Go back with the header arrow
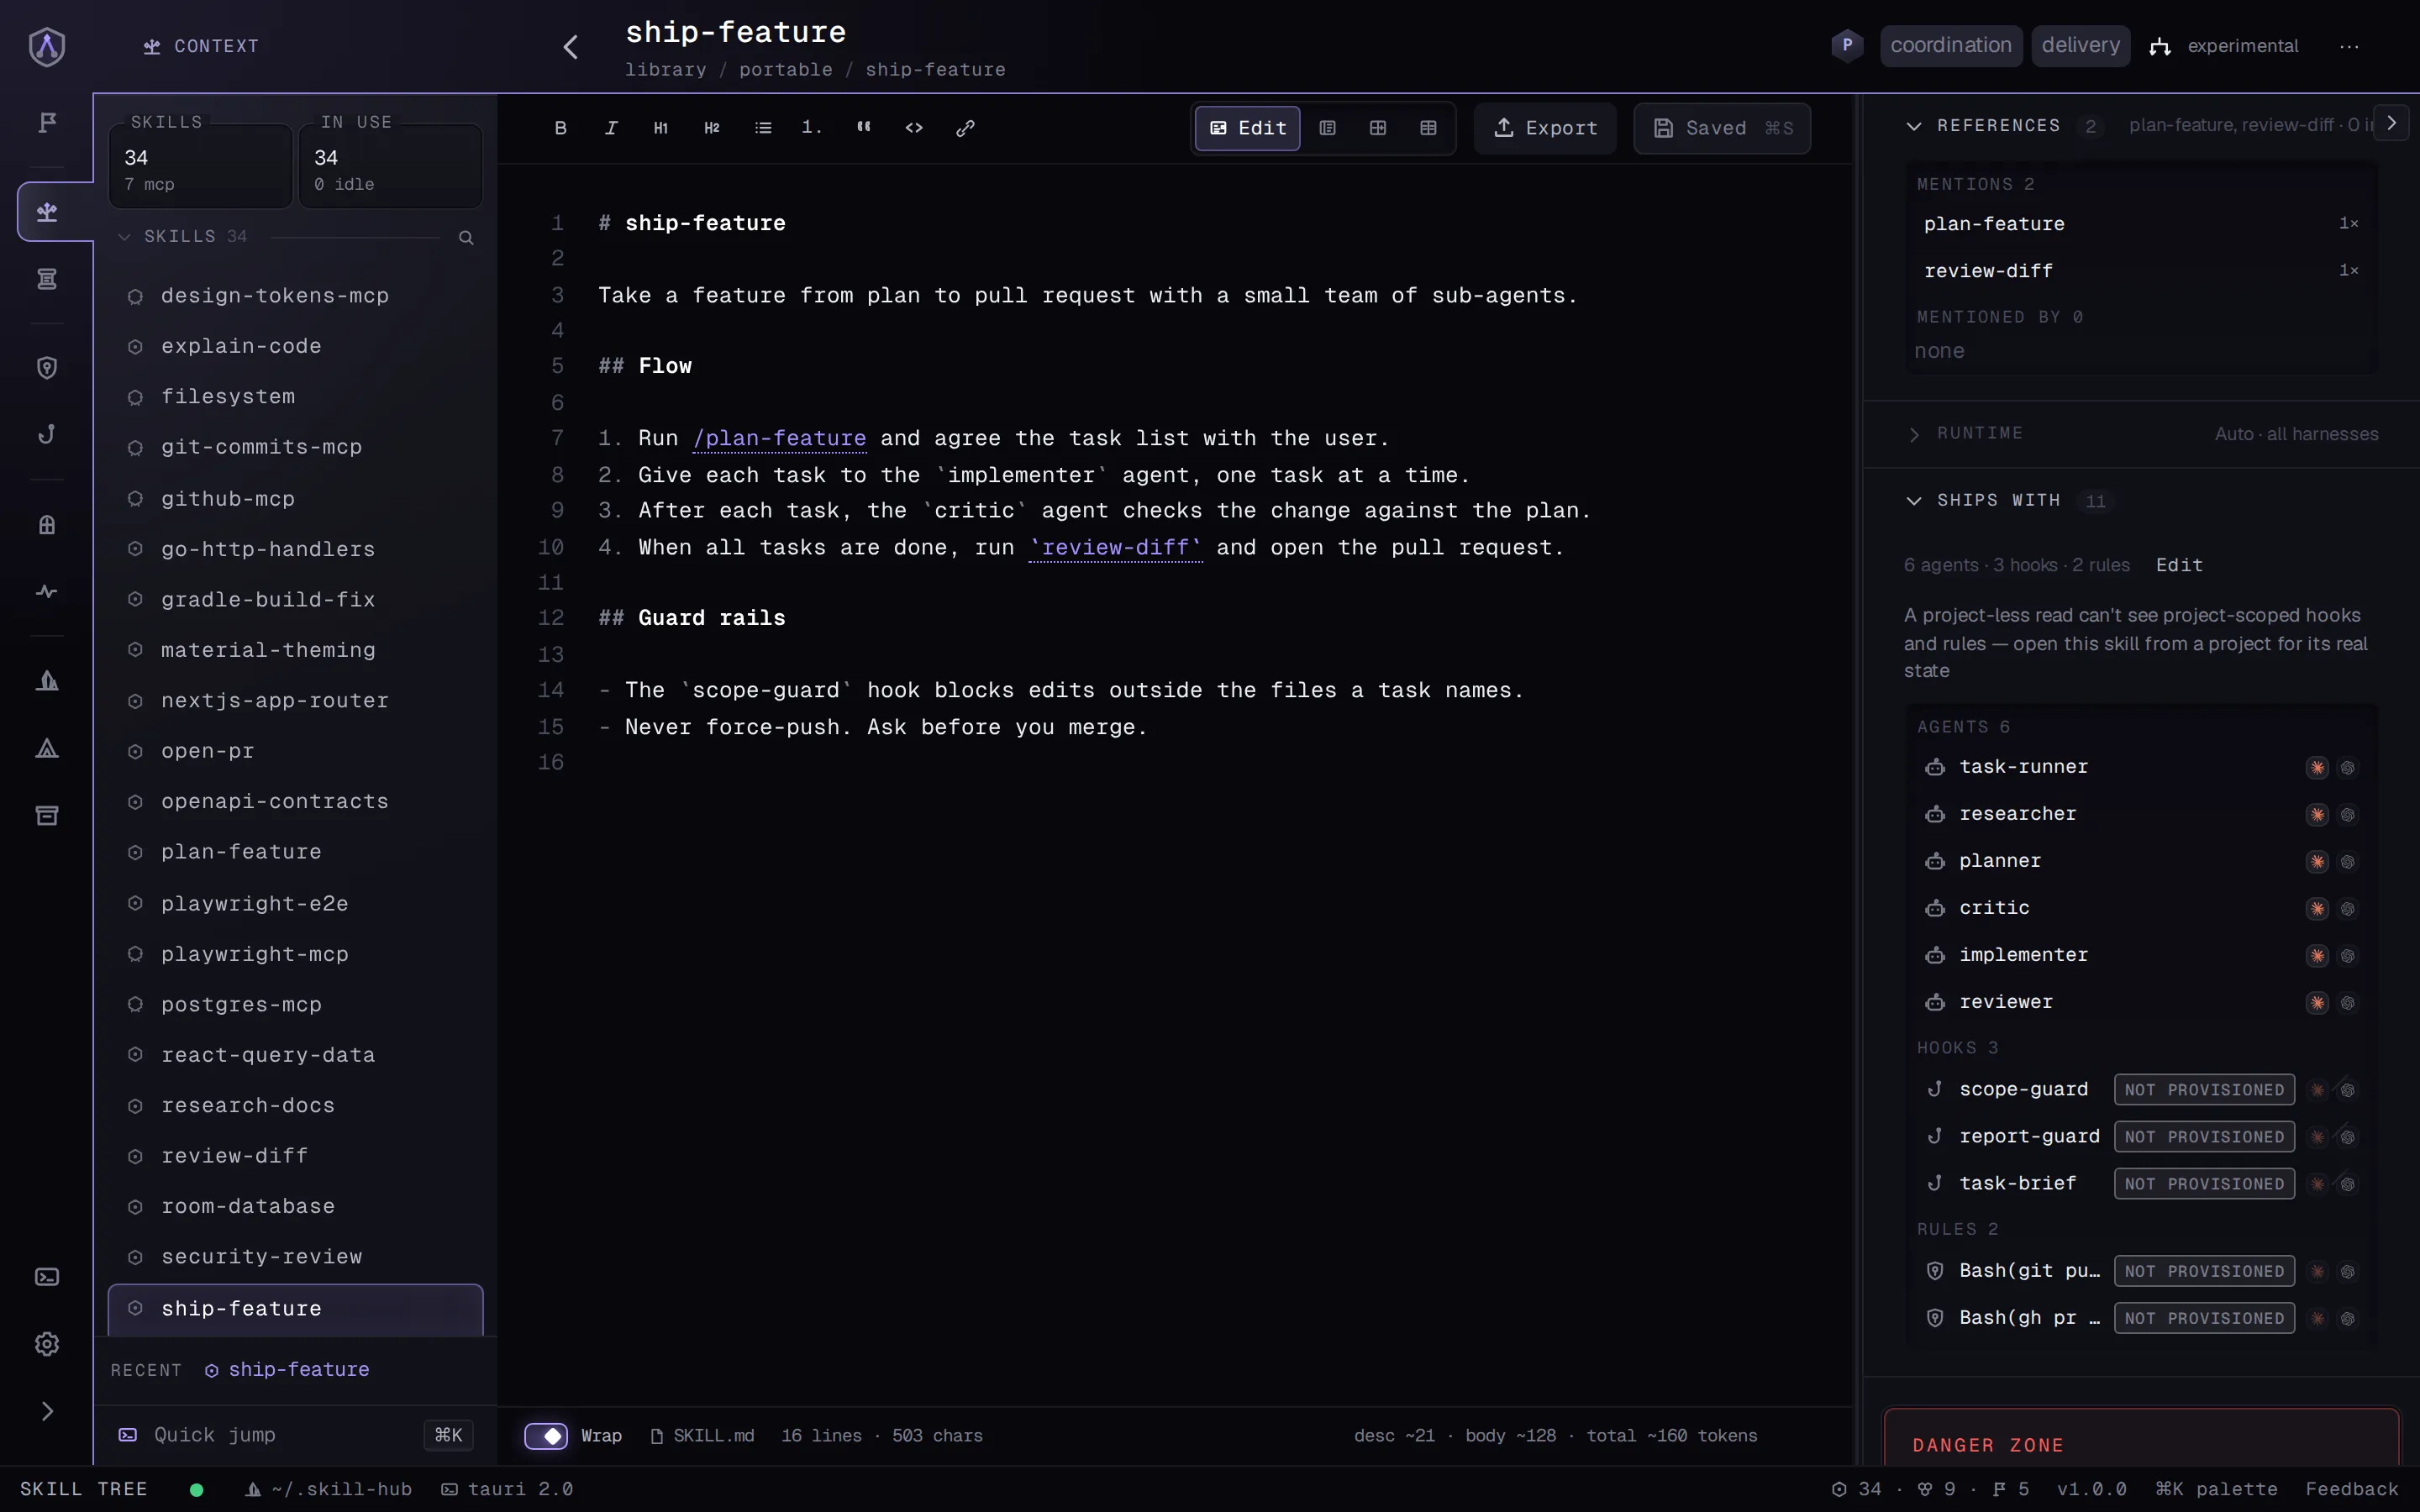This screenshot has width=2420, height=1512. click(571, 47)
